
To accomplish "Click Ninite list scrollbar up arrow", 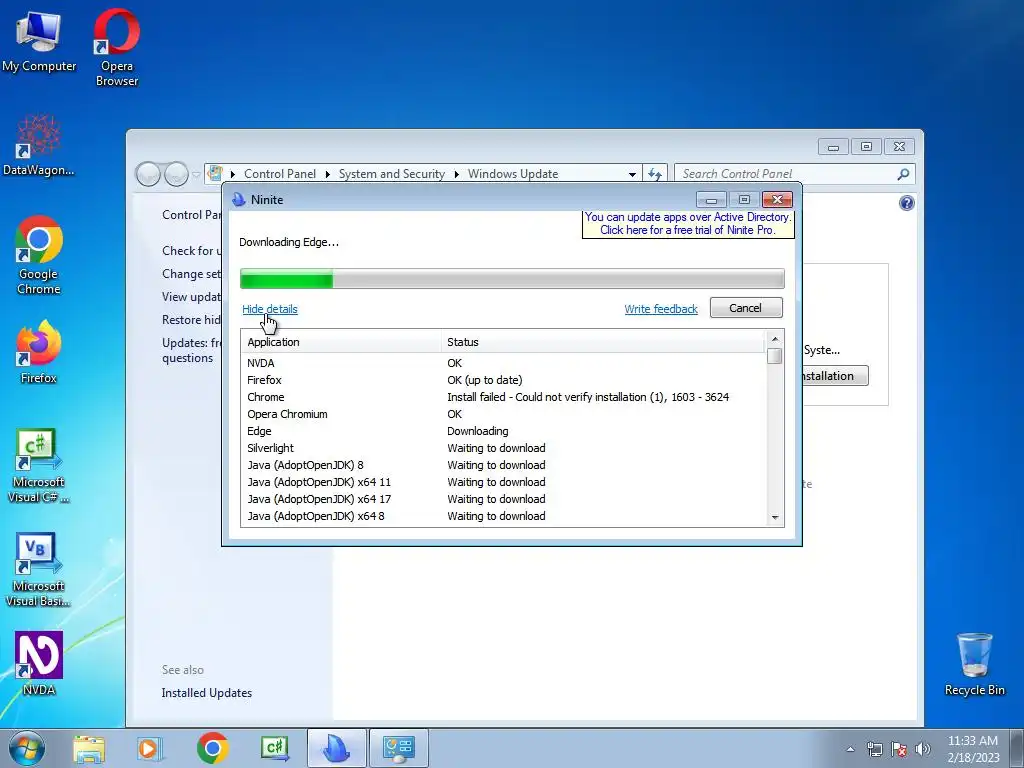I will click(x=775, y=339).
